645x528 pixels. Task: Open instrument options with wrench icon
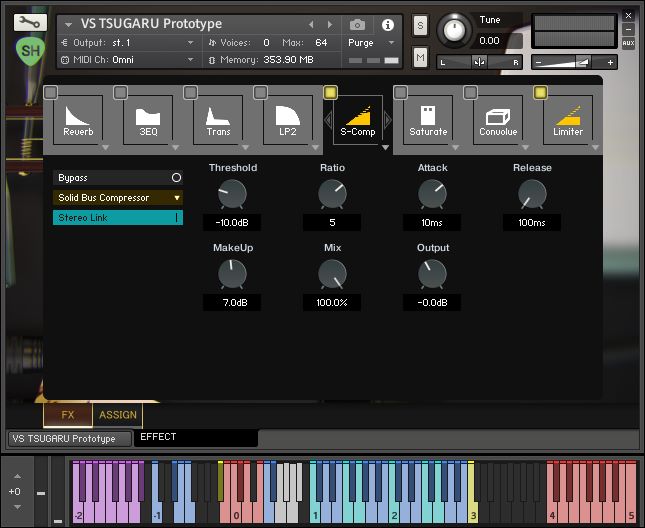tap(31, 22)
